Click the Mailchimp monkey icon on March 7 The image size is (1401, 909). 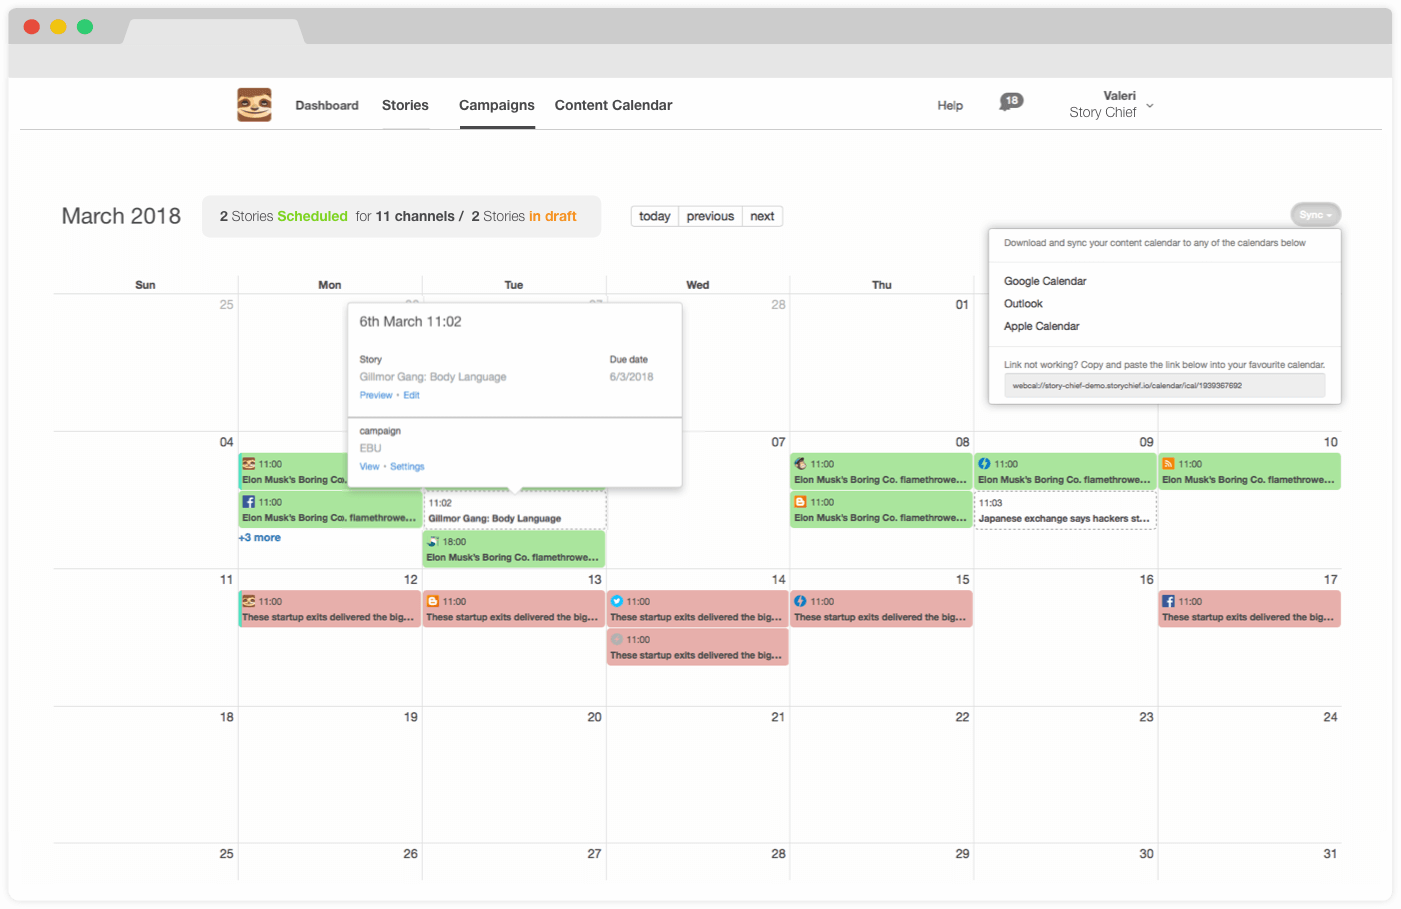[800, 463]
